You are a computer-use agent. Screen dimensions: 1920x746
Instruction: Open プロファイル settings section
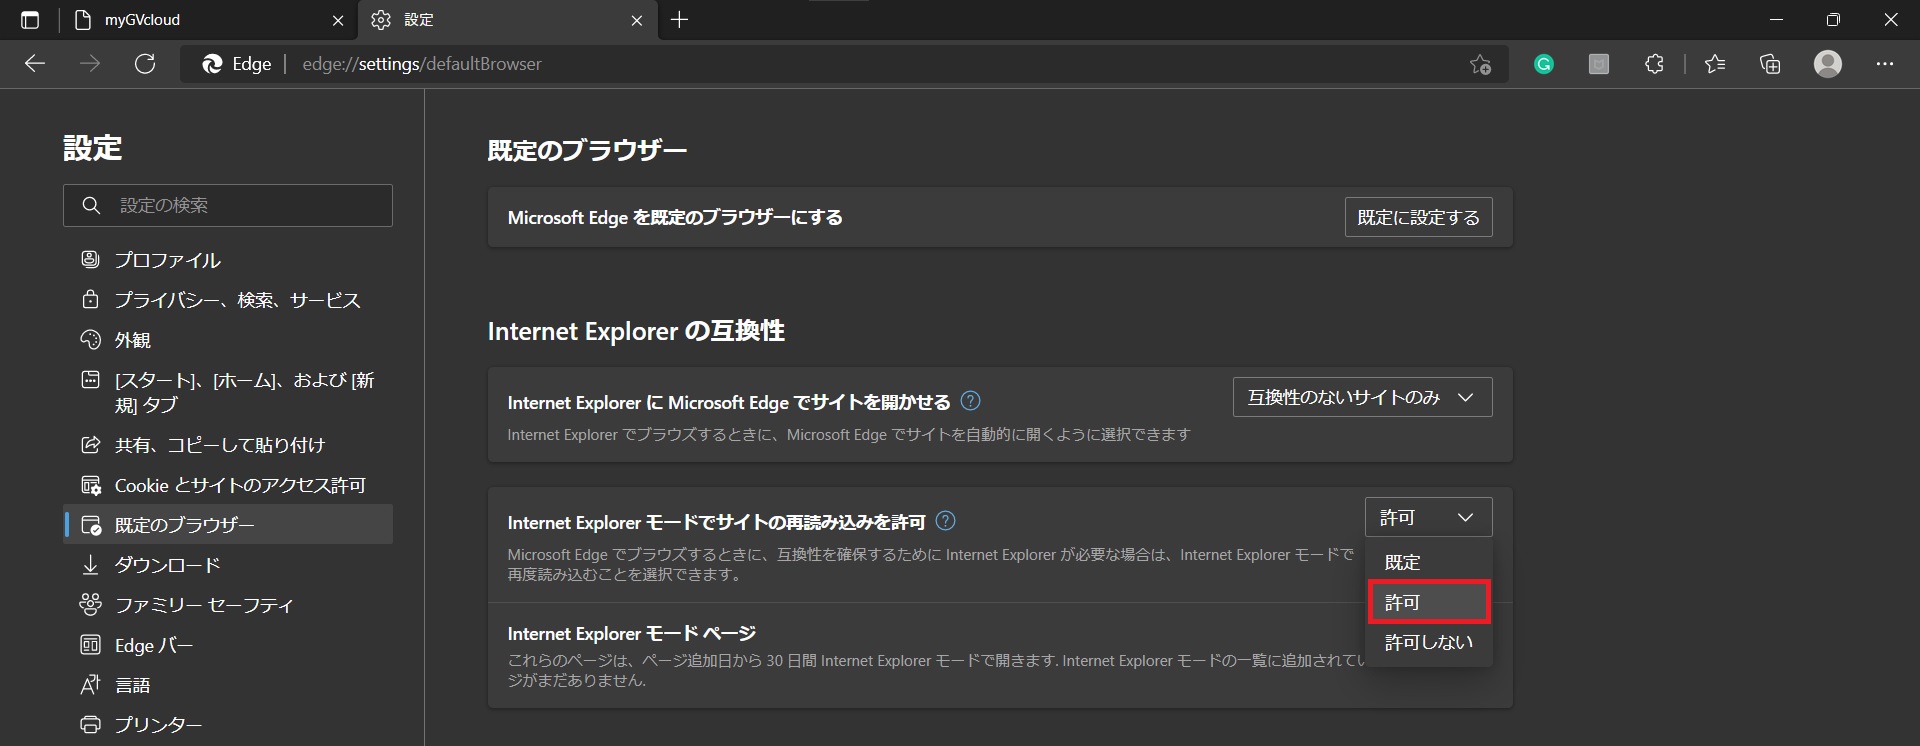[228, 260]
